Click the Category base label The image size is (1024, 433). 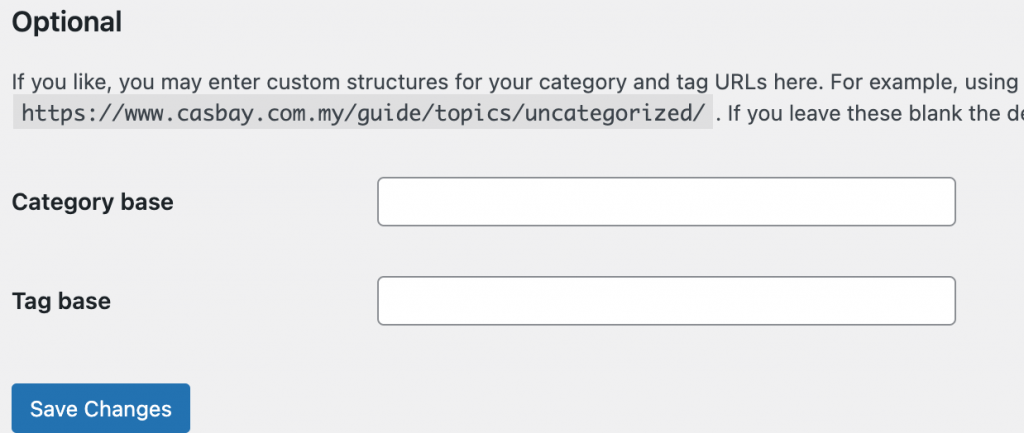click(93, 202)
